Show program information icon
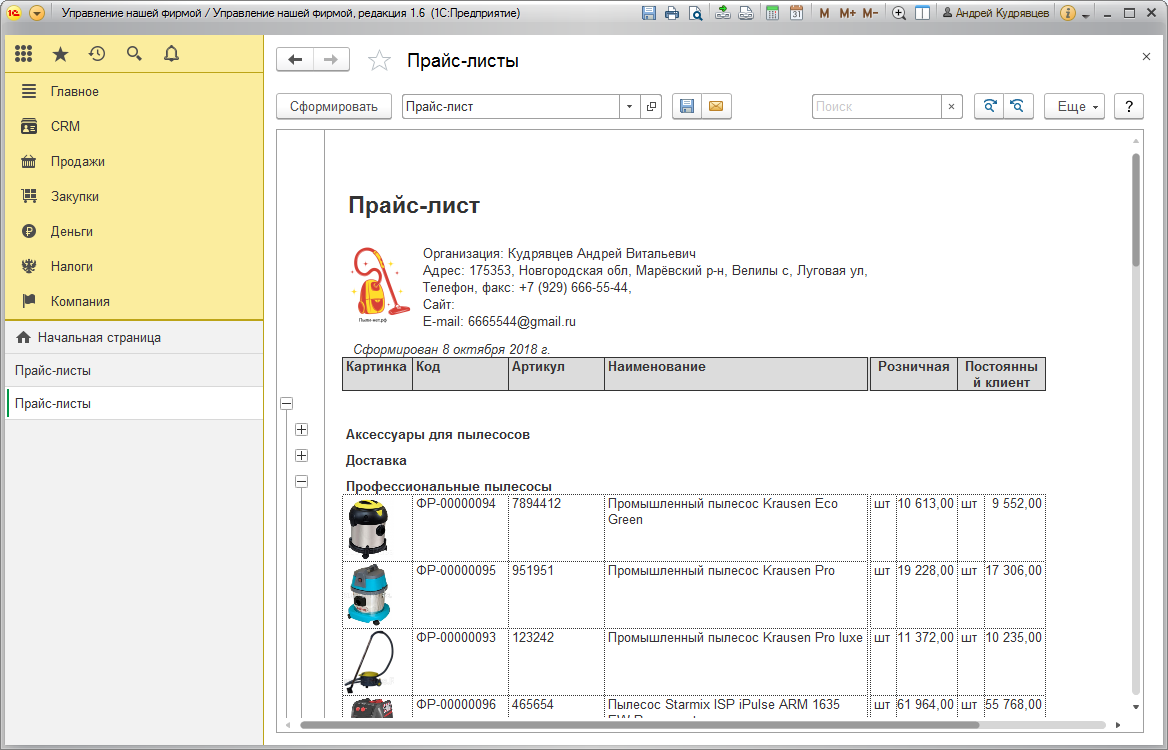 tap(1067, 13)
